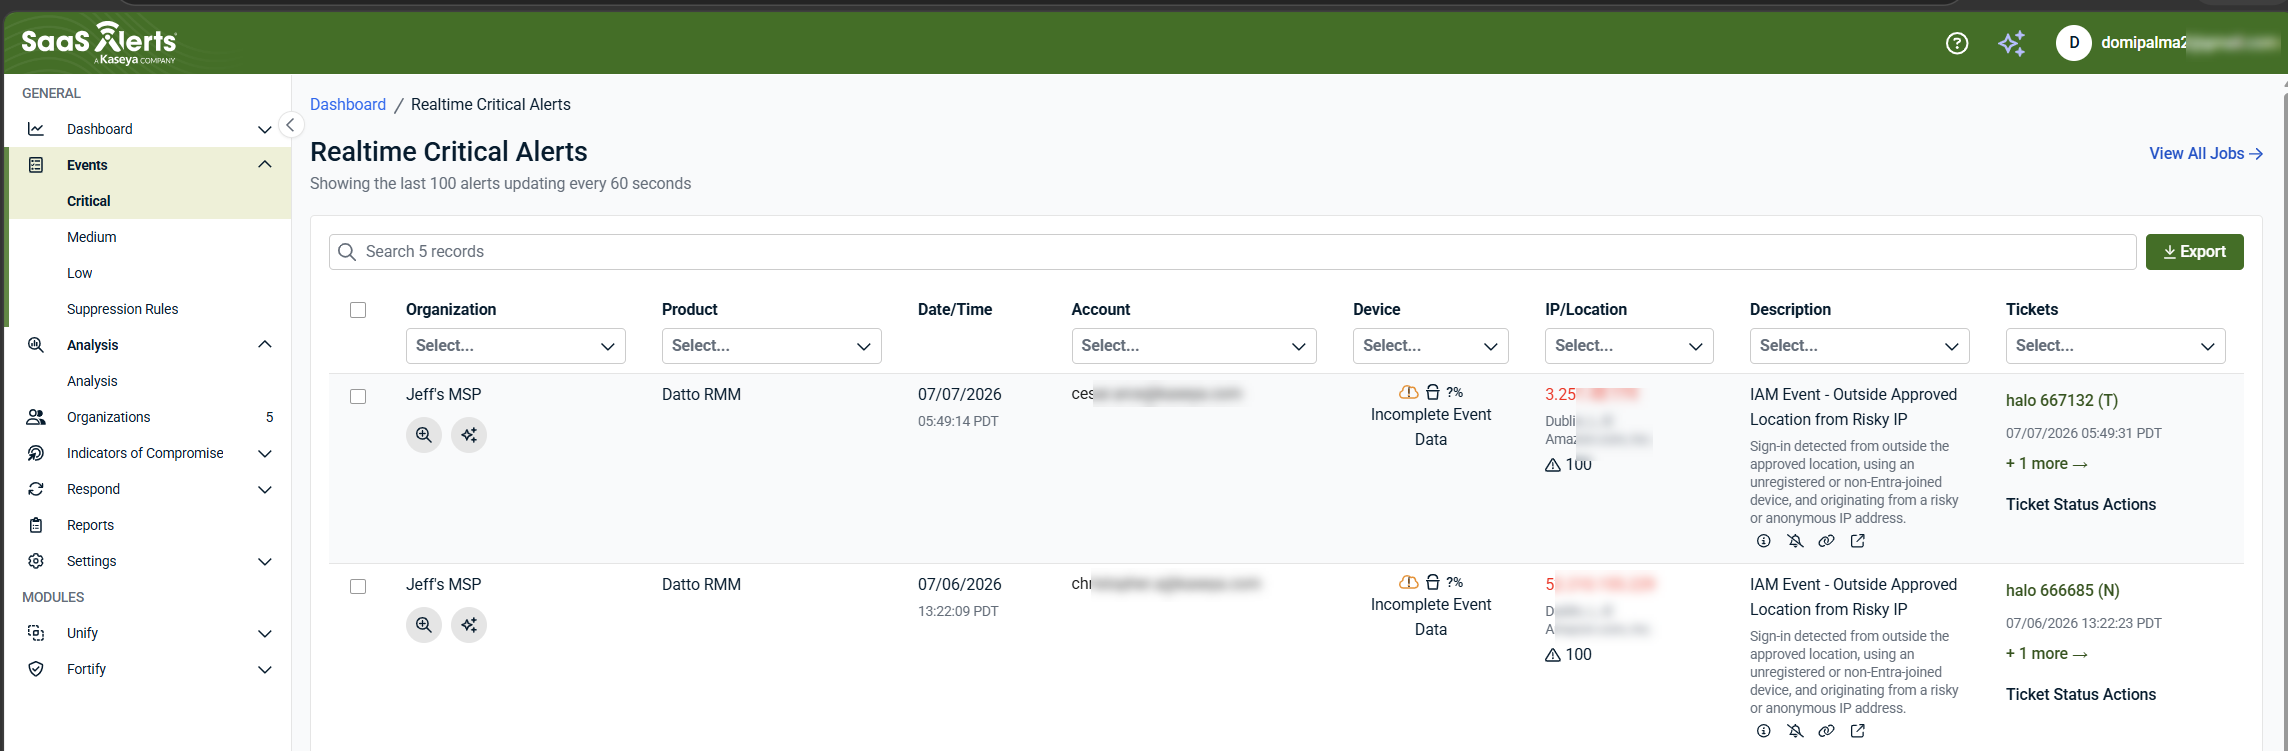Open Ticket Status Actions for halo 666685
The width and height of the screenshot is (2288, 751).
[x=2081, y=695]
